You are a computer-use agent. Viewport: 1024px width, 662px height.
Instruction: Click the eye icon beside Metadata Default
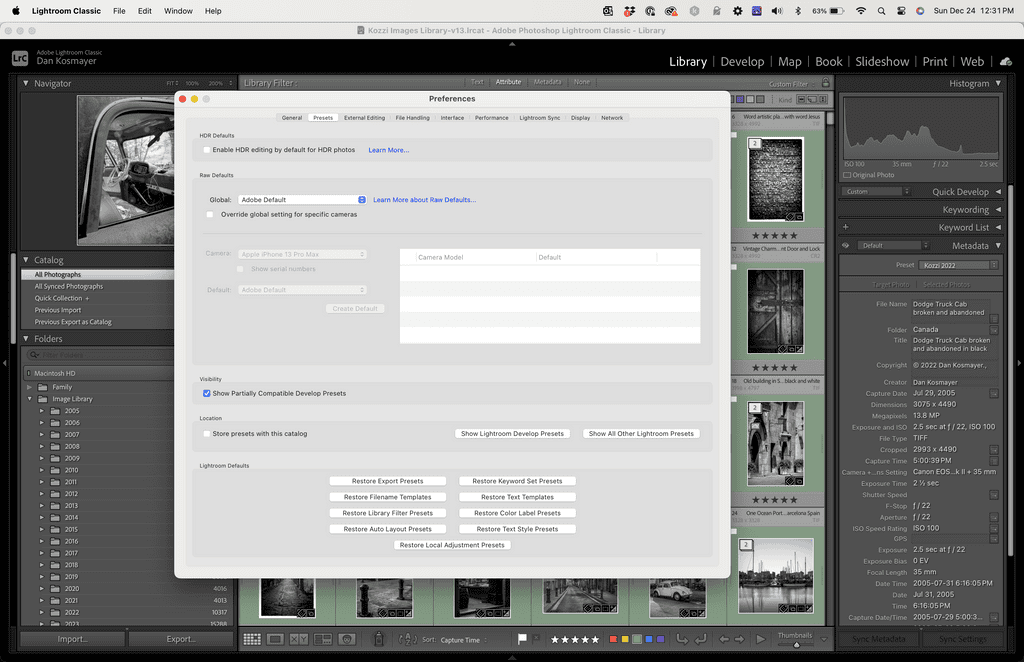tap(846, 245)
